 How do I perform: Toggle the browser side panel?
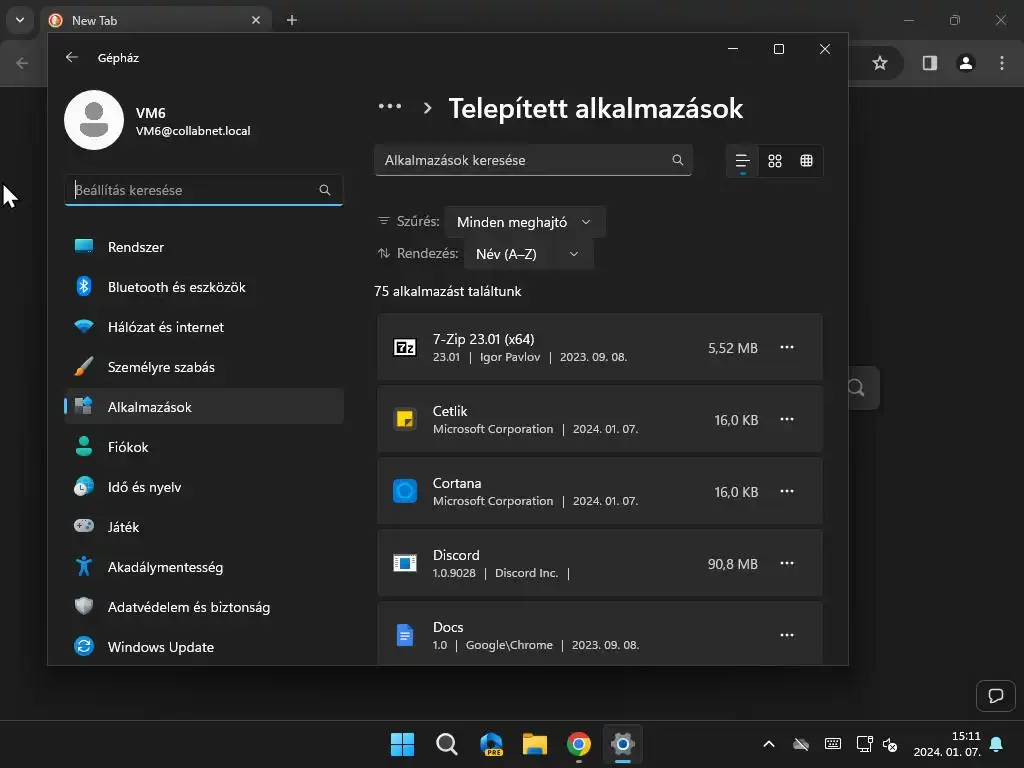[x=929, y=63]
